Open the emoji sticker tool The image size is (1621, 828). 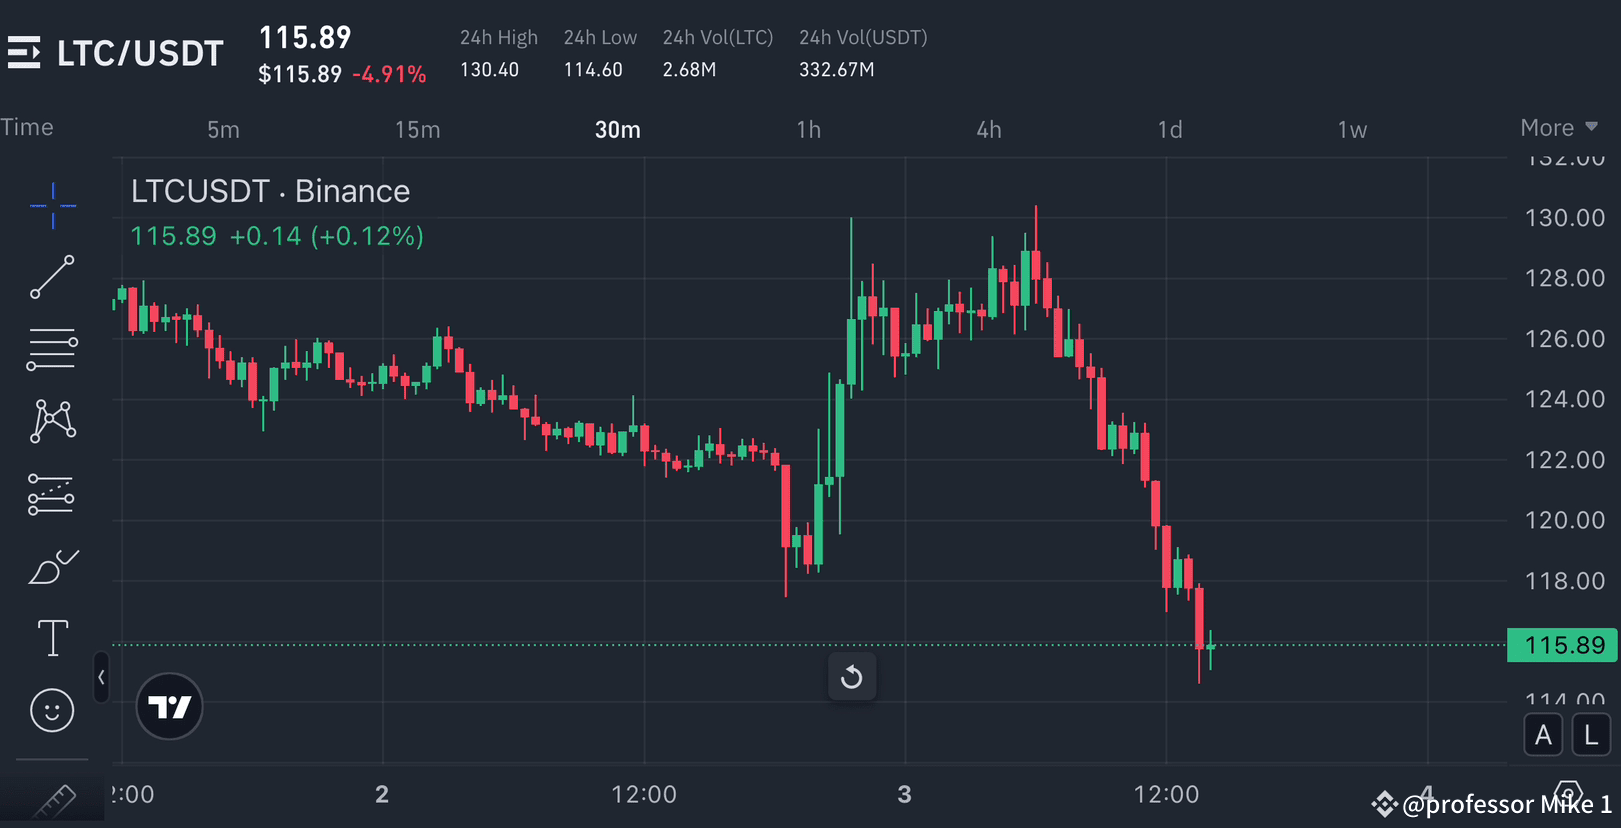point(52,710)
